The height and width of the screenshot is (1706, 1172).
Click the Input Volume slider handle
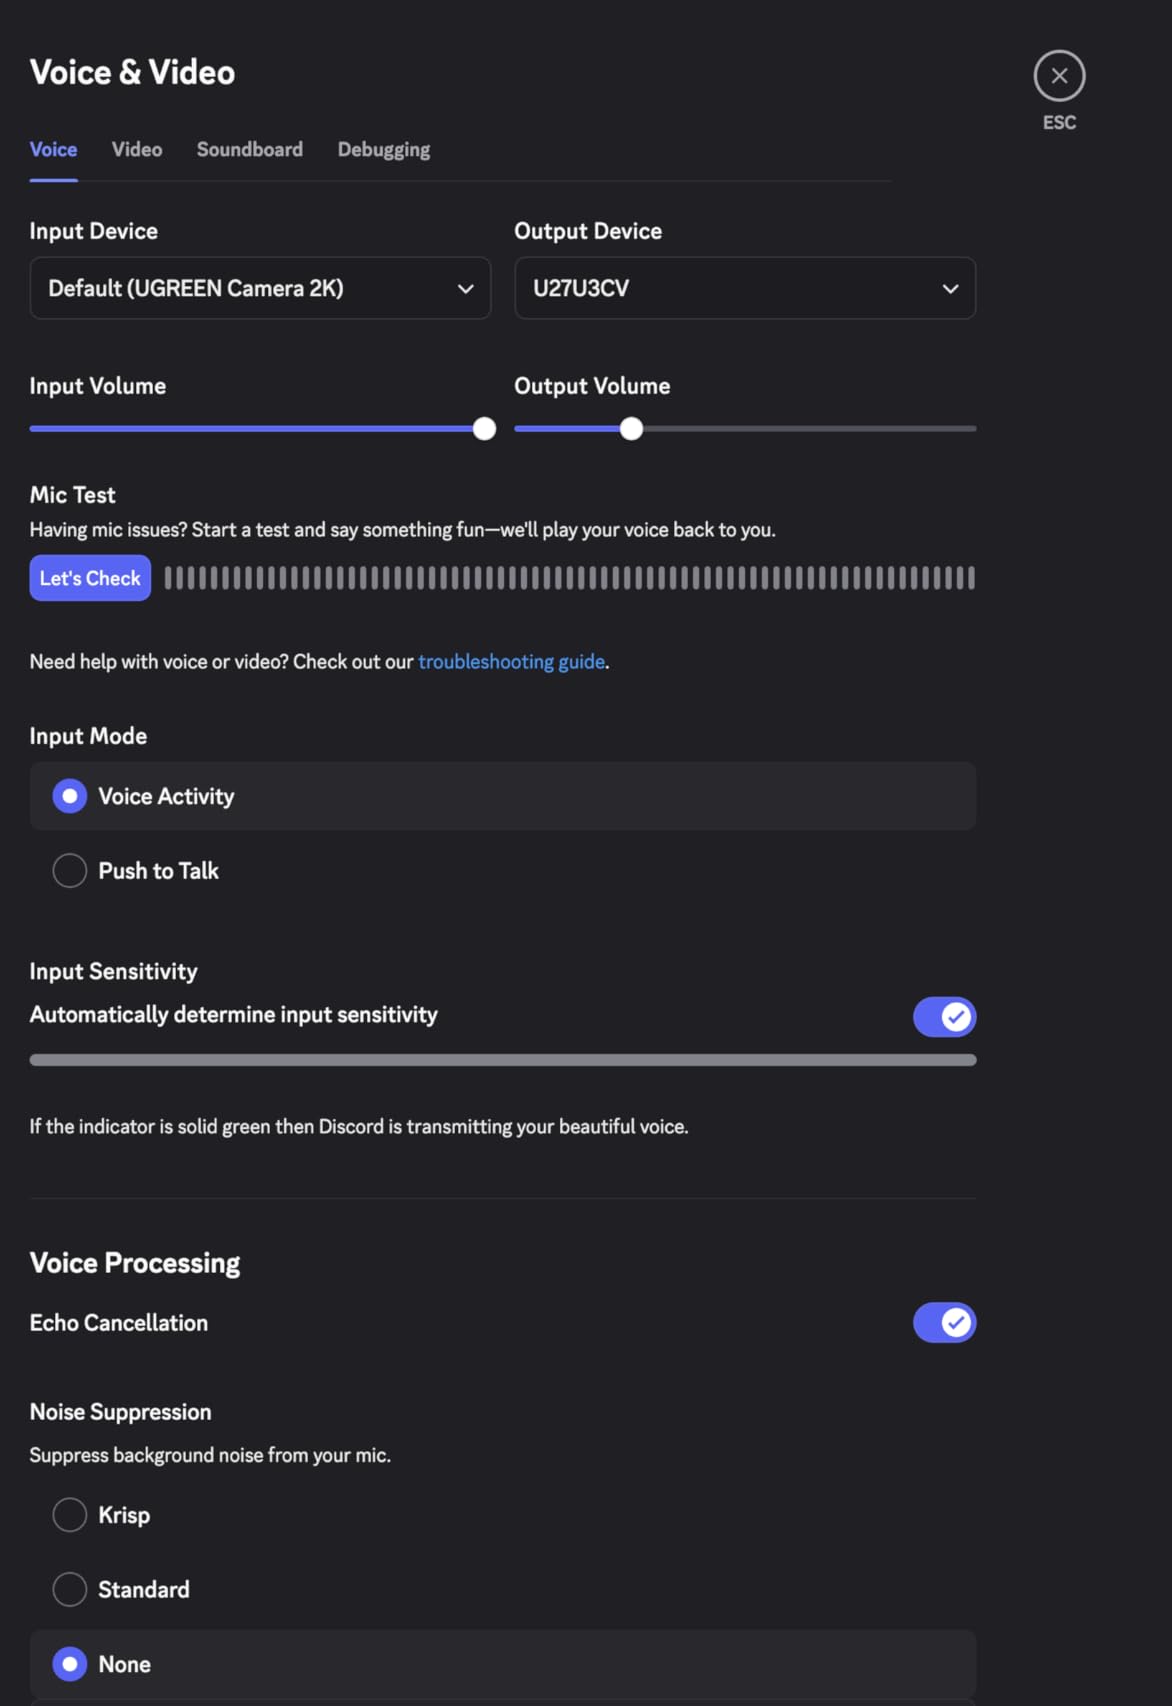tap(484, 429)
